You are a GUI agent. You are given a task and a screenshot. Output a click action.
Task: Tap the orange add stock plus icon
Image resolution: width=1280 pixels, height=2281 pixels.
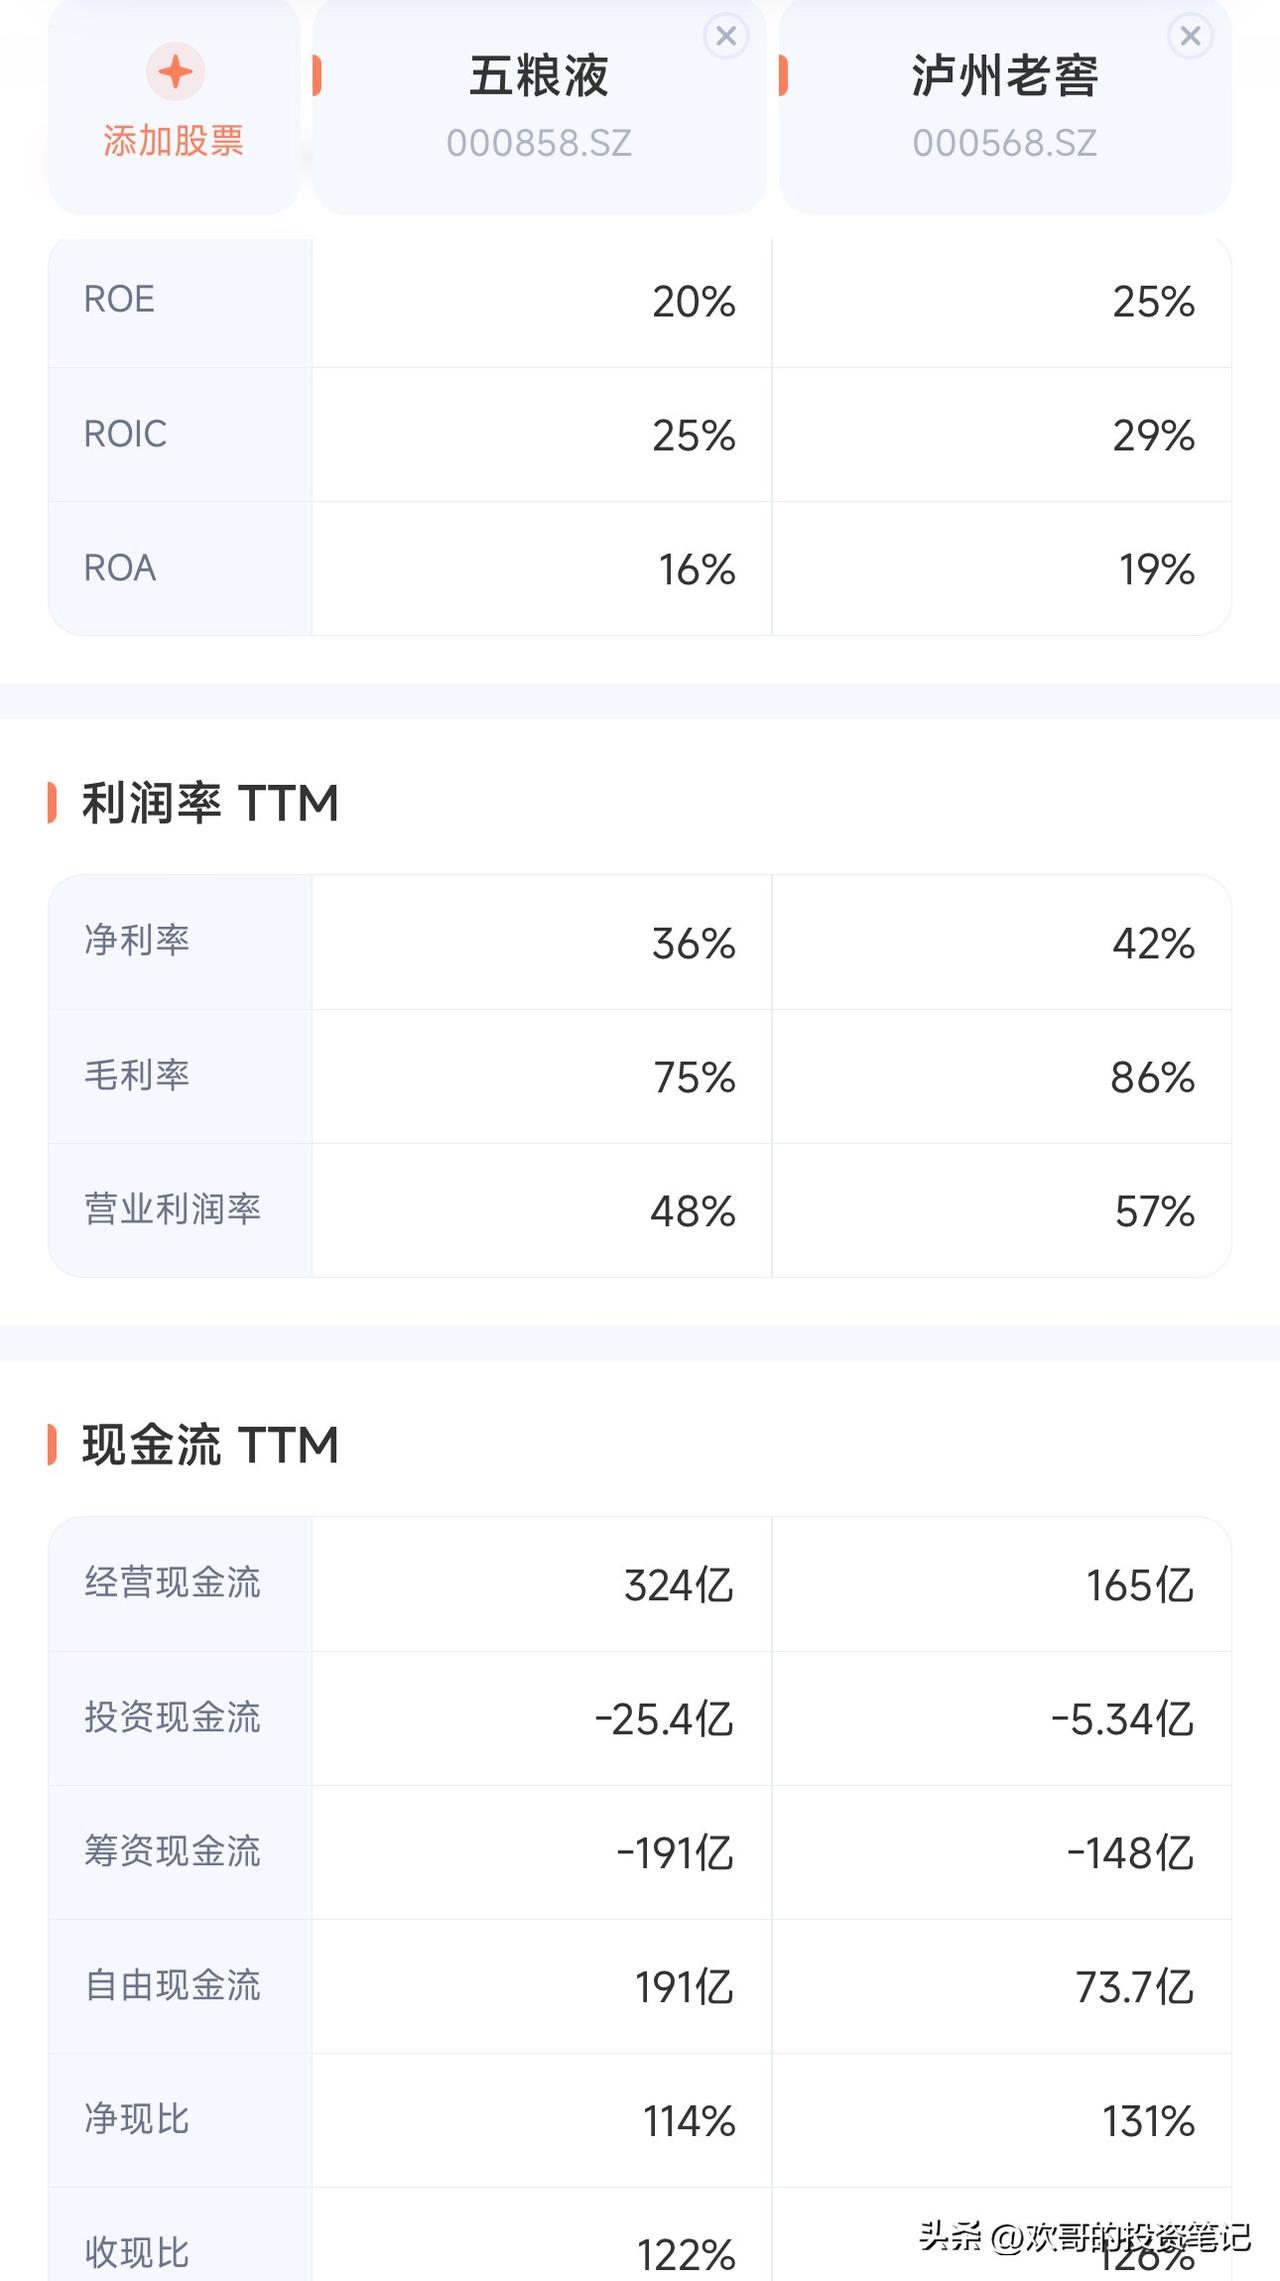pos(175,72)
